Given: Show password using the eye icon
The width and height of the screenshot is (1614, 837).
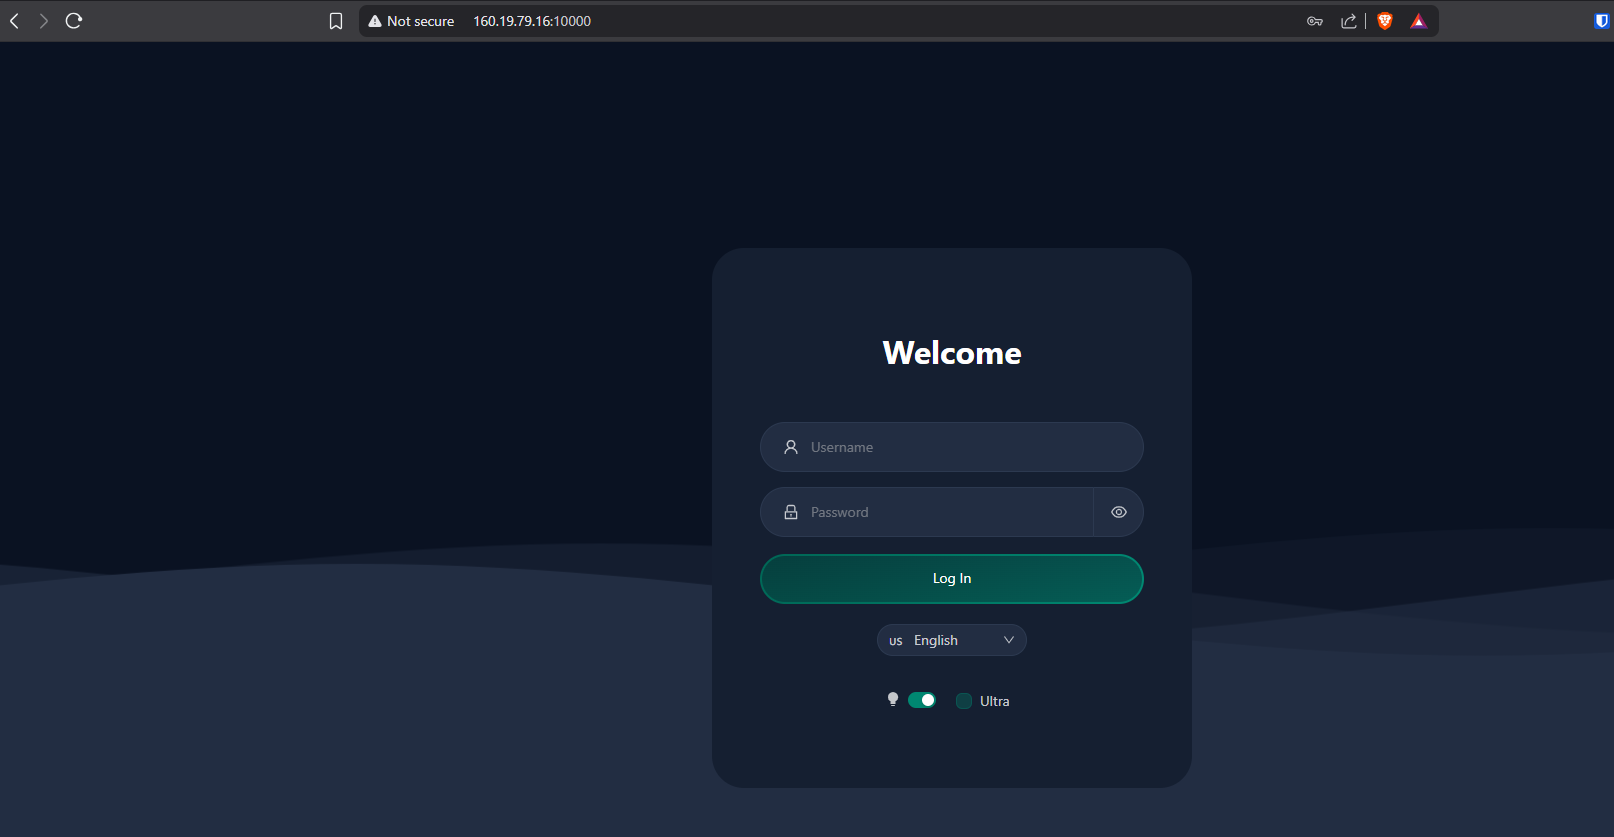Looking at the screenshot, I should pos(1119,512).
